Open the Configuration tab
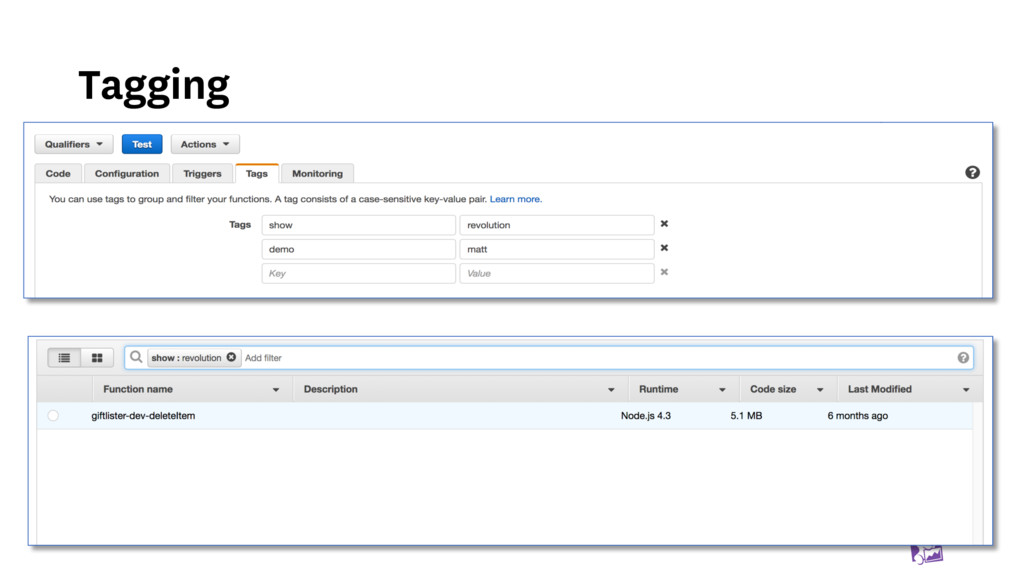 point(127,173)
